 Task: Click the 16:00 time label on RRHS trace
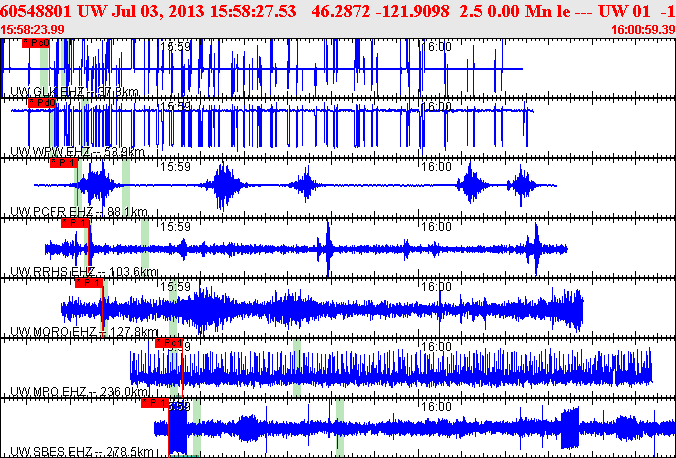pos(436,226)
